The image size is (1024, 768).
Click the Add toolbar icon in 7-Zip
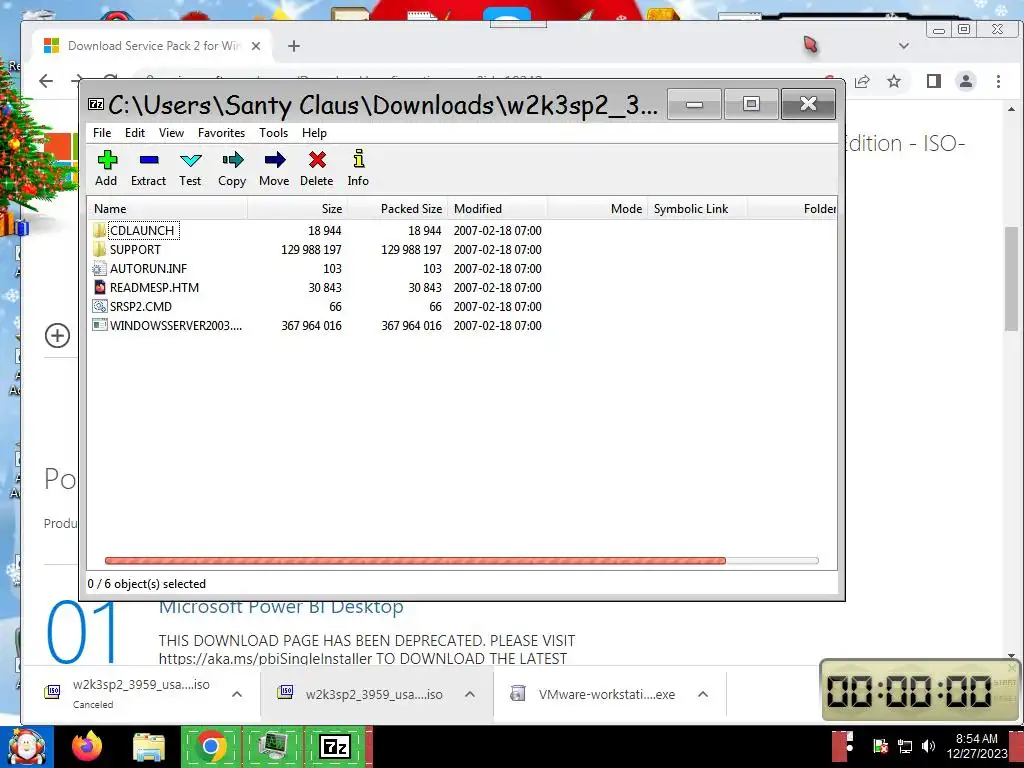[106, 161]
